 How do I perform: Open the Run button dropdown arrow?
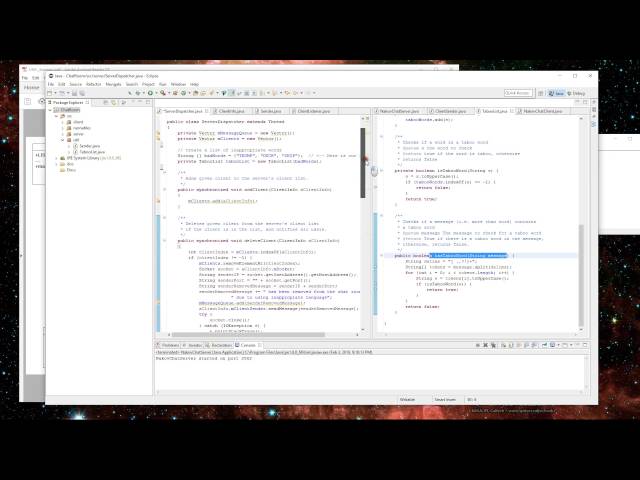pyautogui.click(x=156, y=93)
